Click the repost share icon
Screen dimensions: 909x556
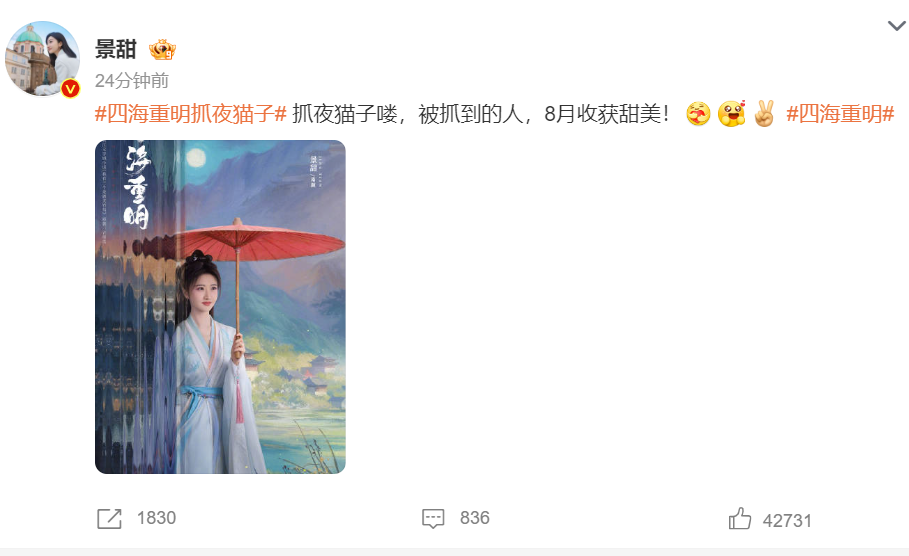point(109,518)
